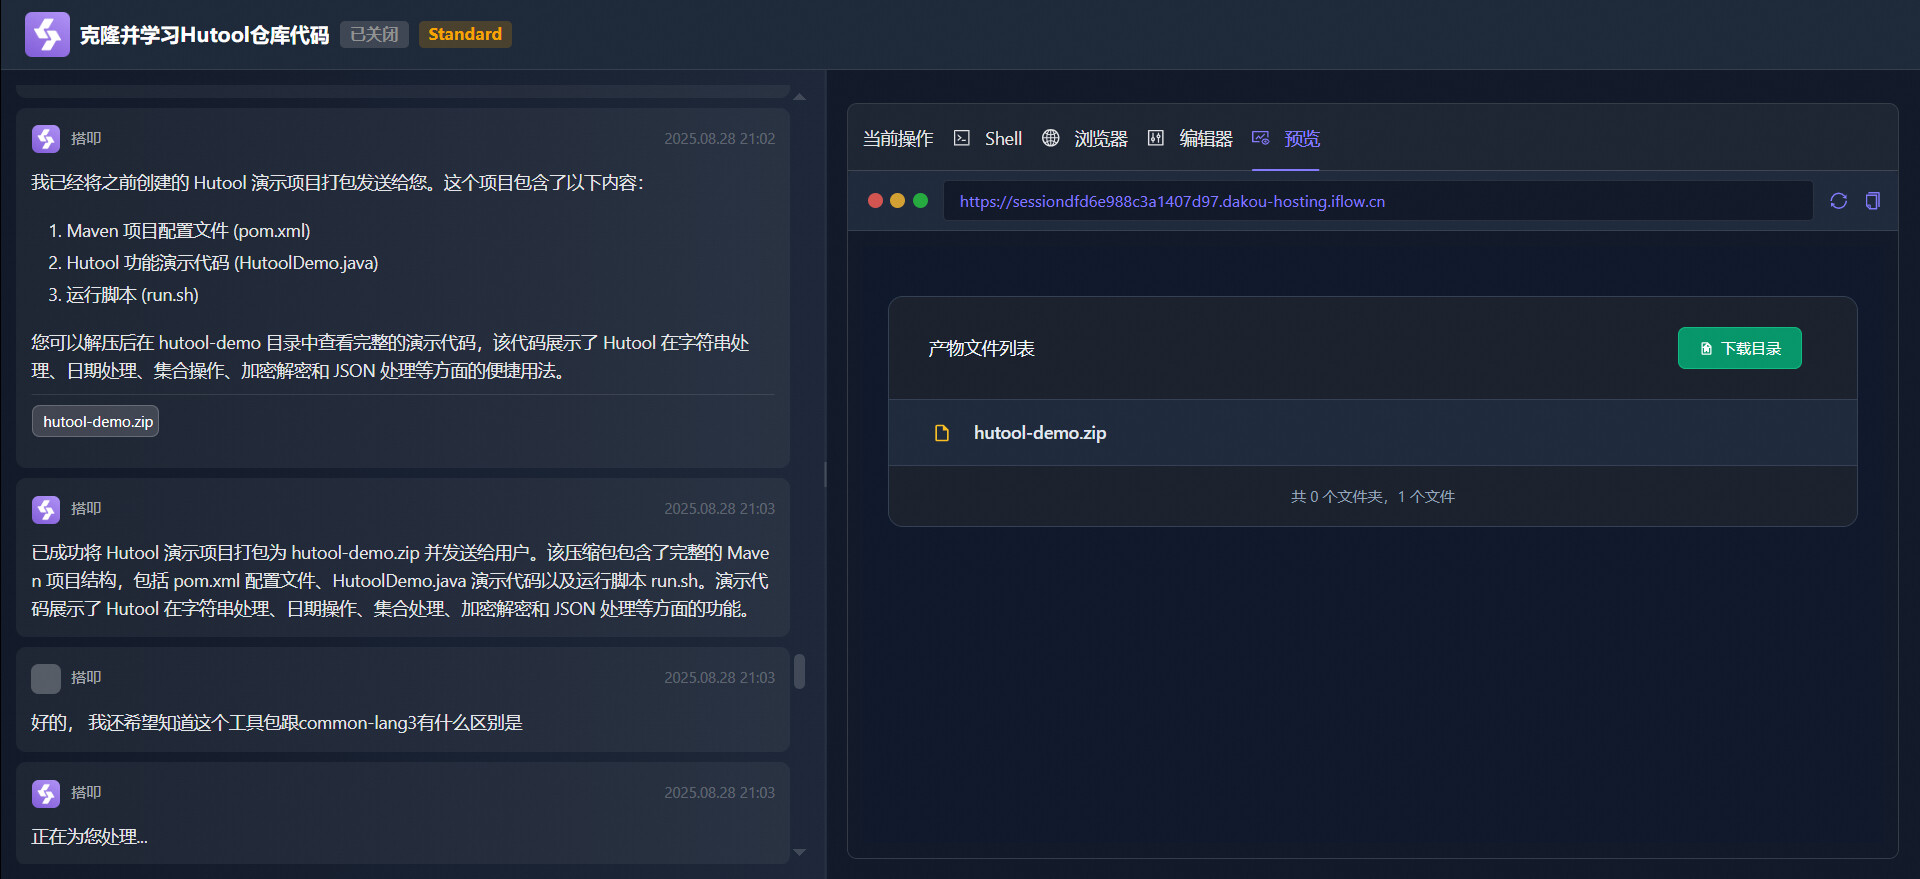
Task: Click the chat scrollbar down arrow
Action: pyautogui.click(x=799, y=852)
